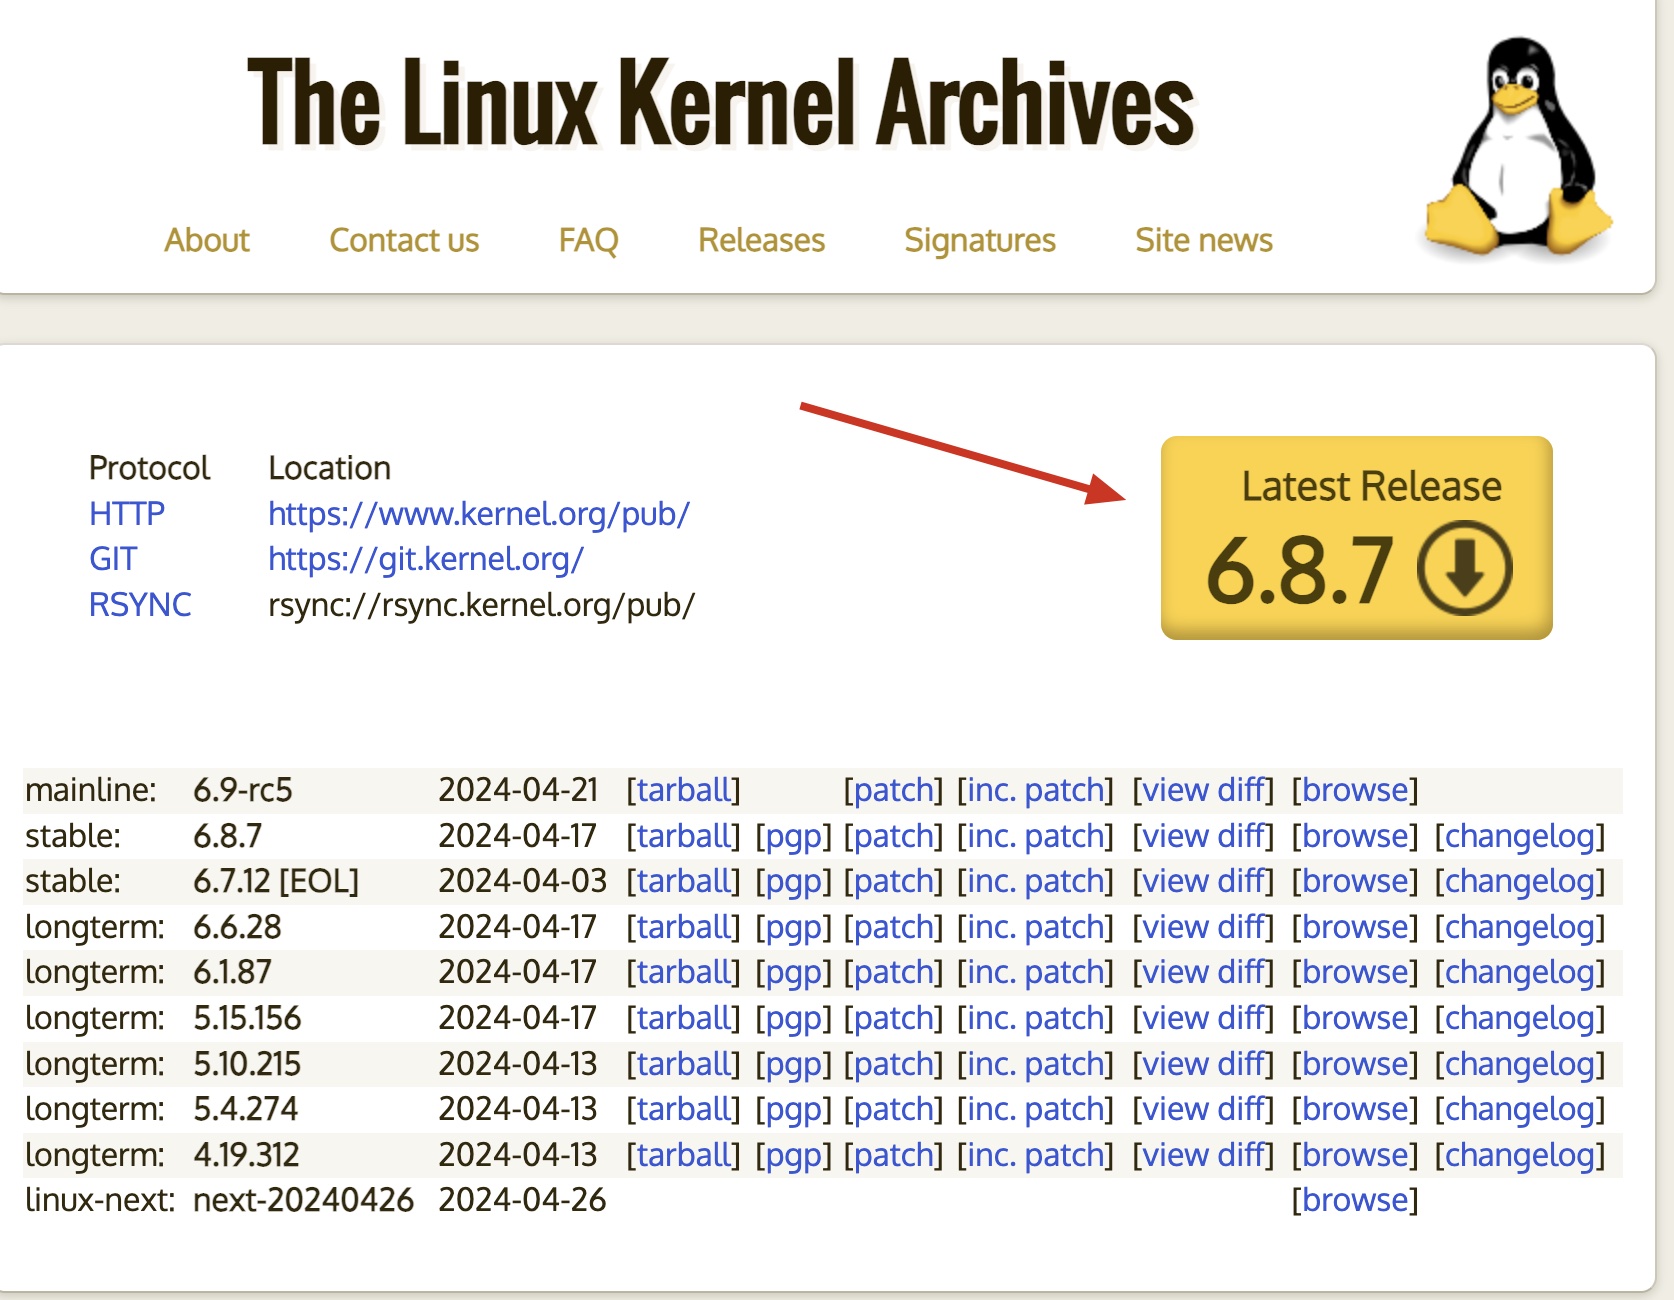1674x1300 pixels.
Task: Click the HTTP protocol link
Action: tap(127, 514)
